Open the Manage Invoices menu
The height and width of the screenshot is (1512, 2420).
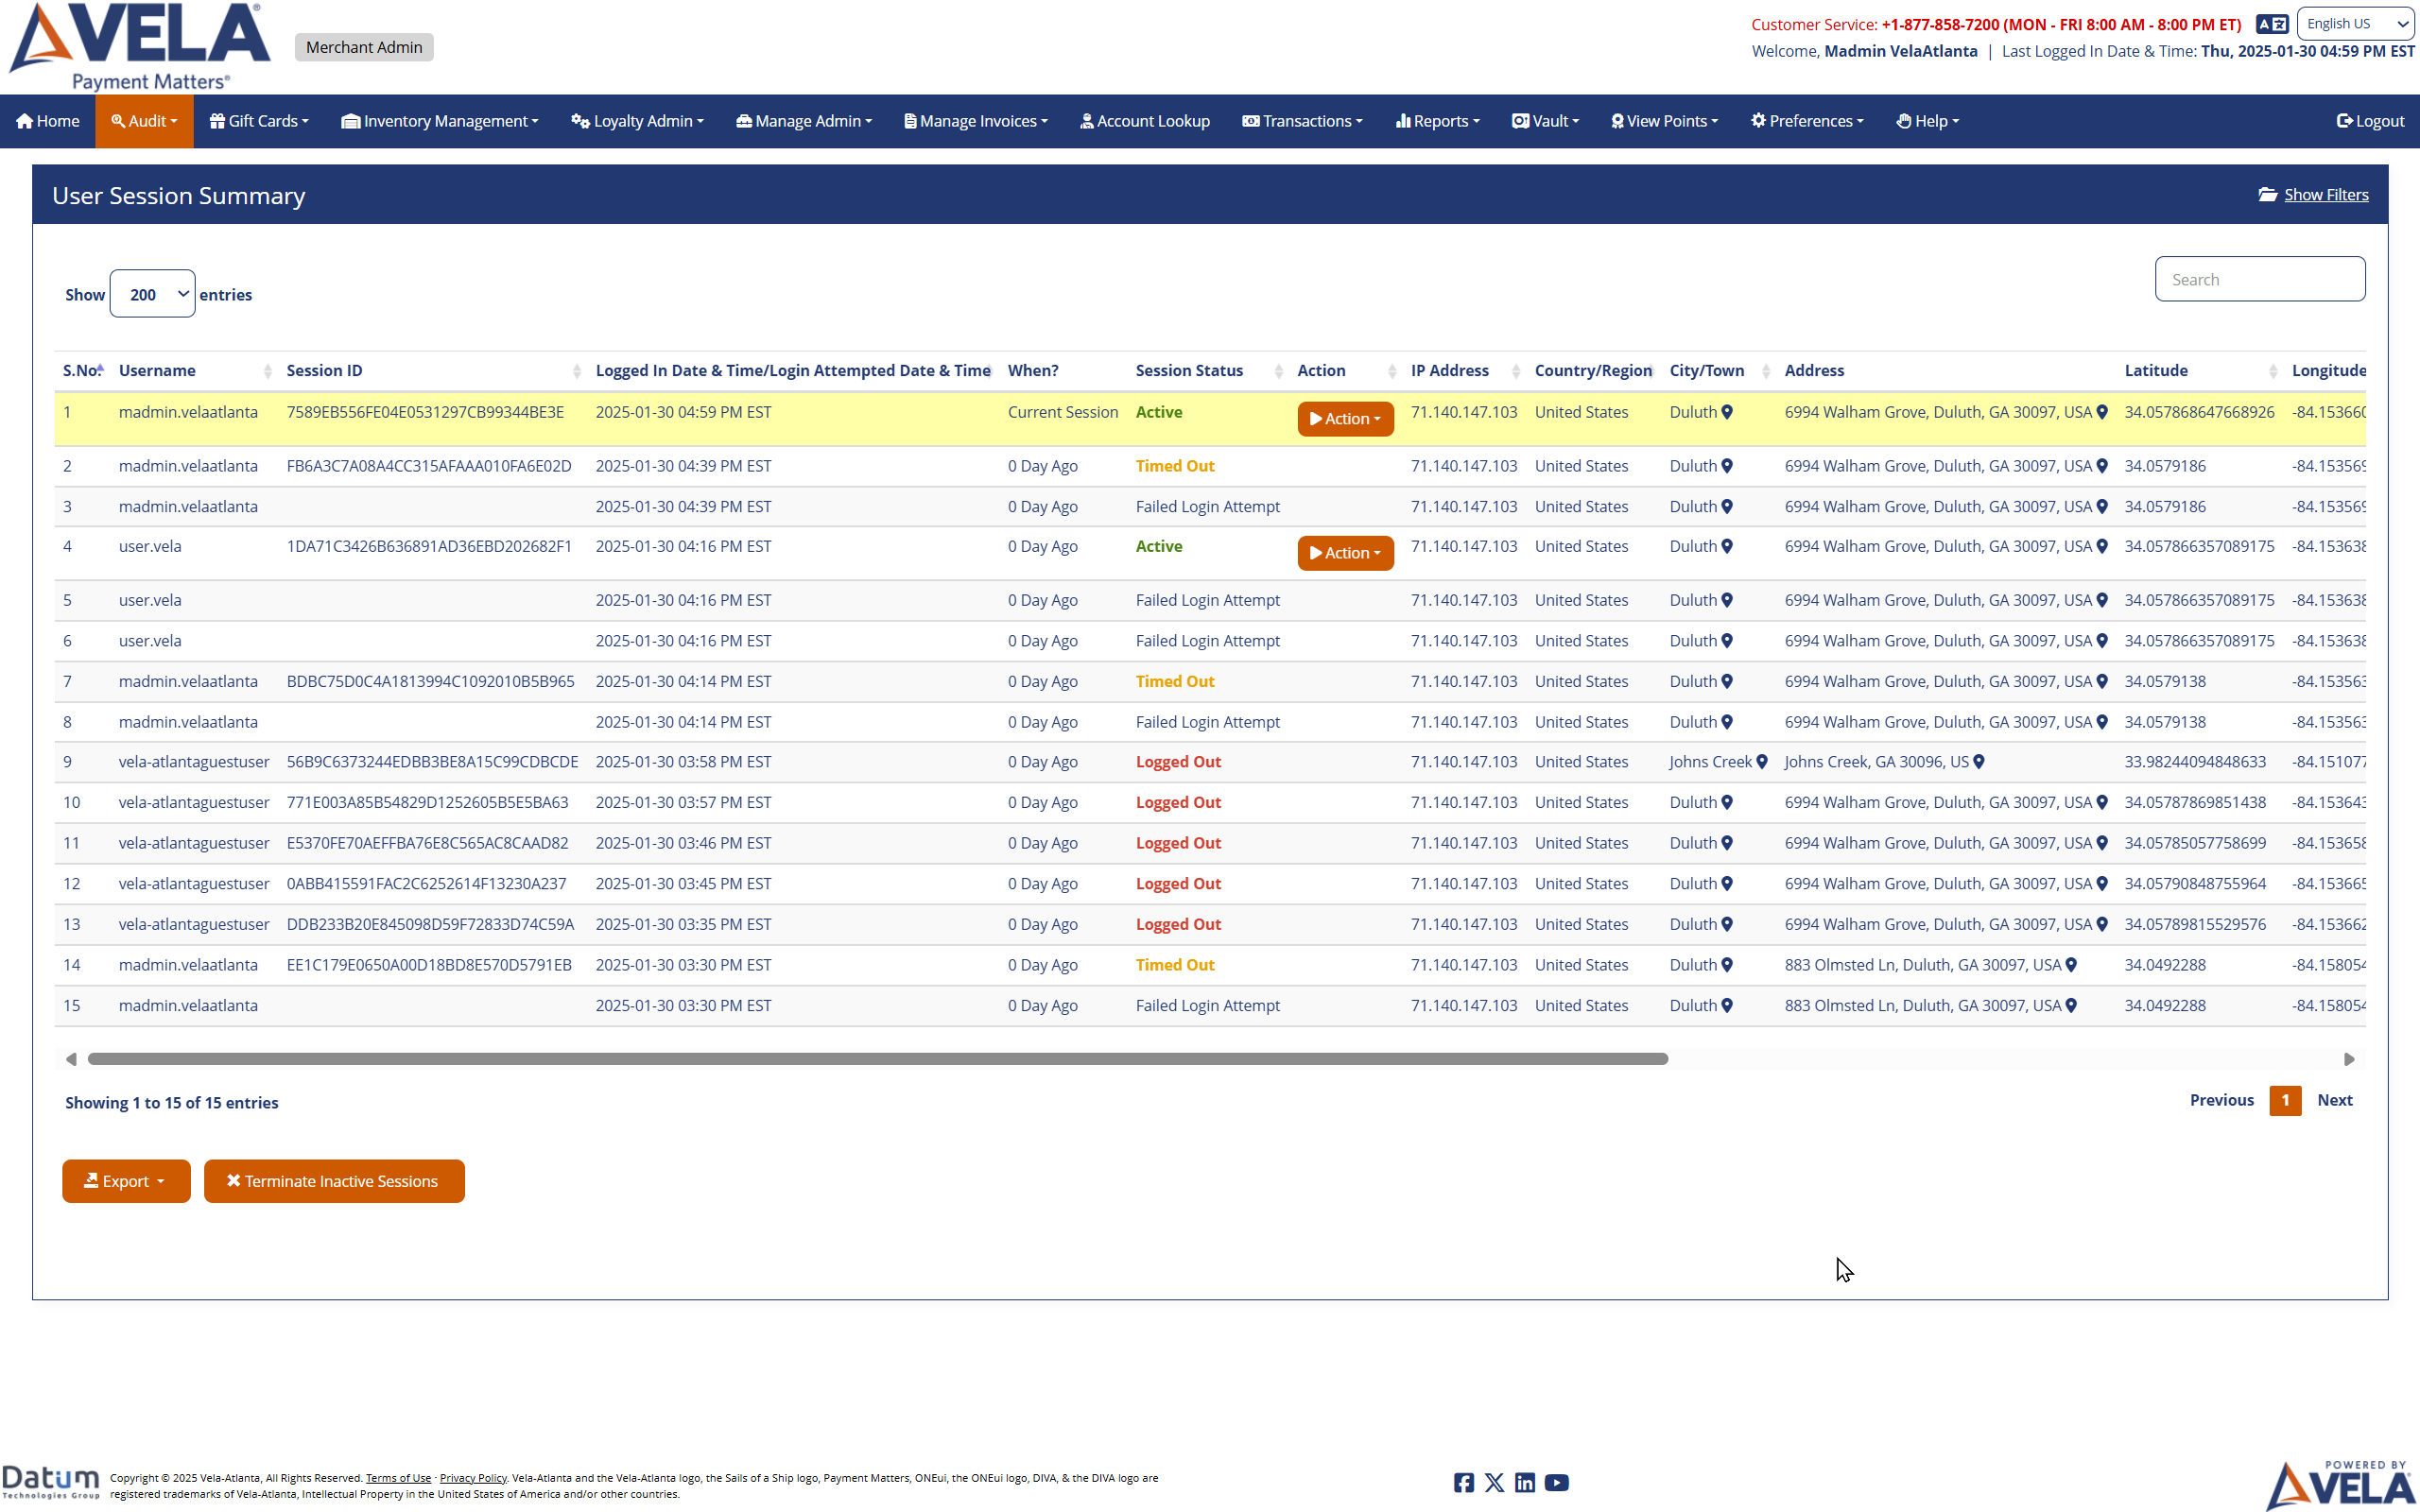click(x=975, y=121)
